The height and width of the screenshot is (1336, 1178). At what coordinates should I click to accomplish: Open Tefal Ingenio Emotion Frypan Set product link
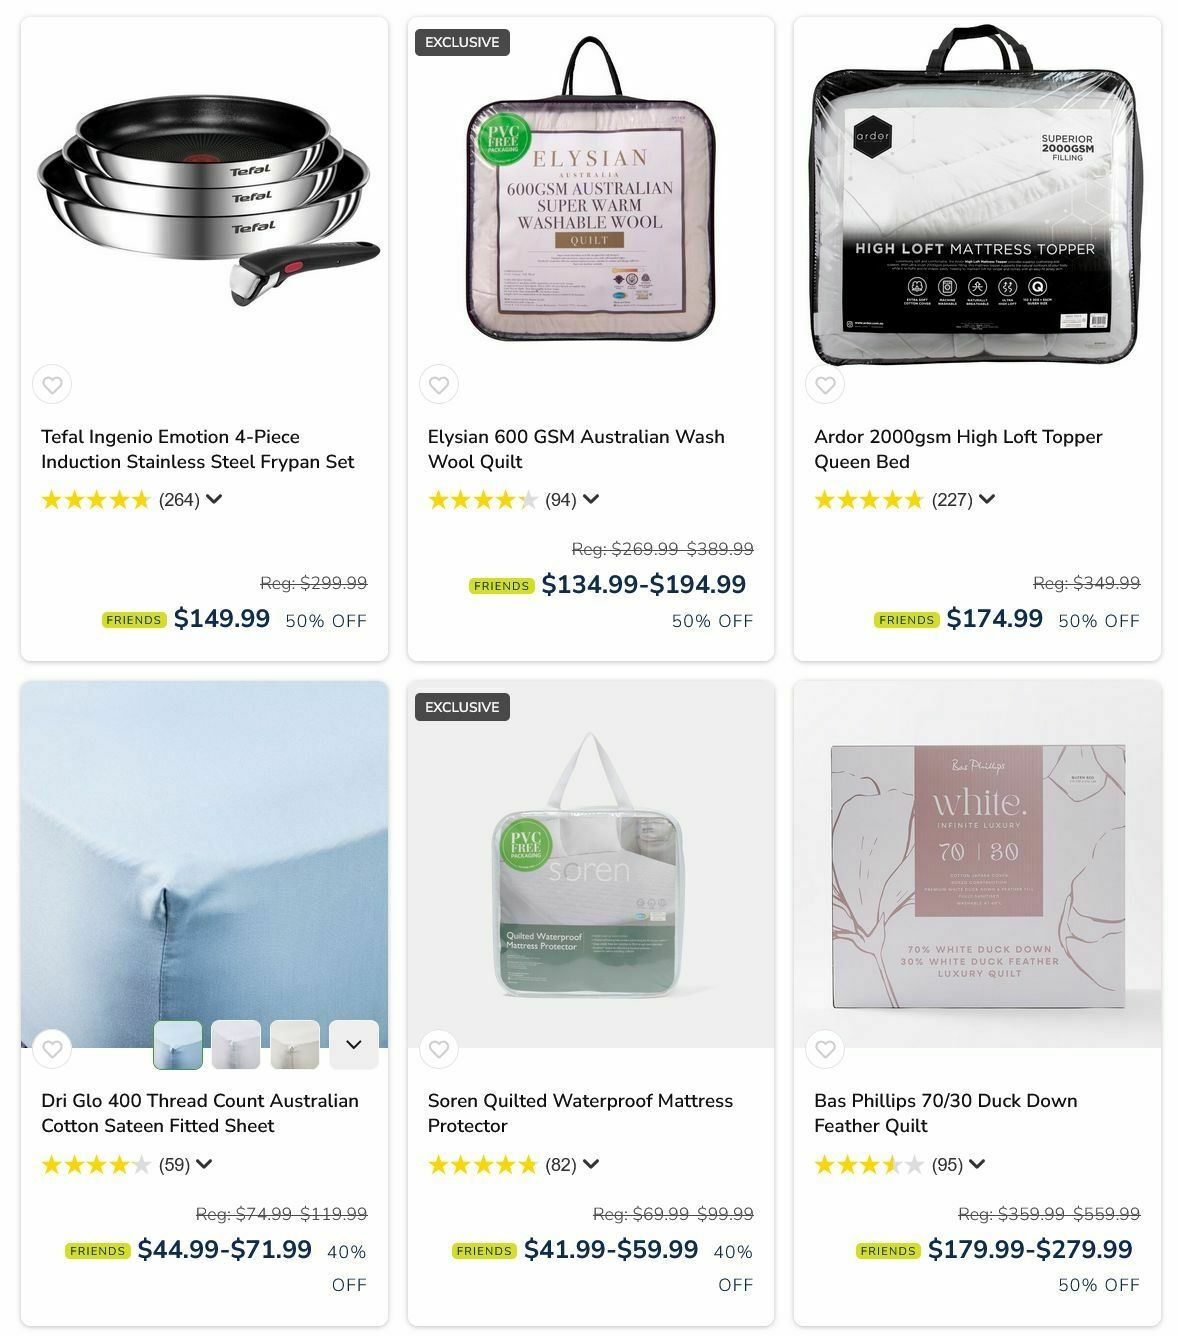(198, 449)
